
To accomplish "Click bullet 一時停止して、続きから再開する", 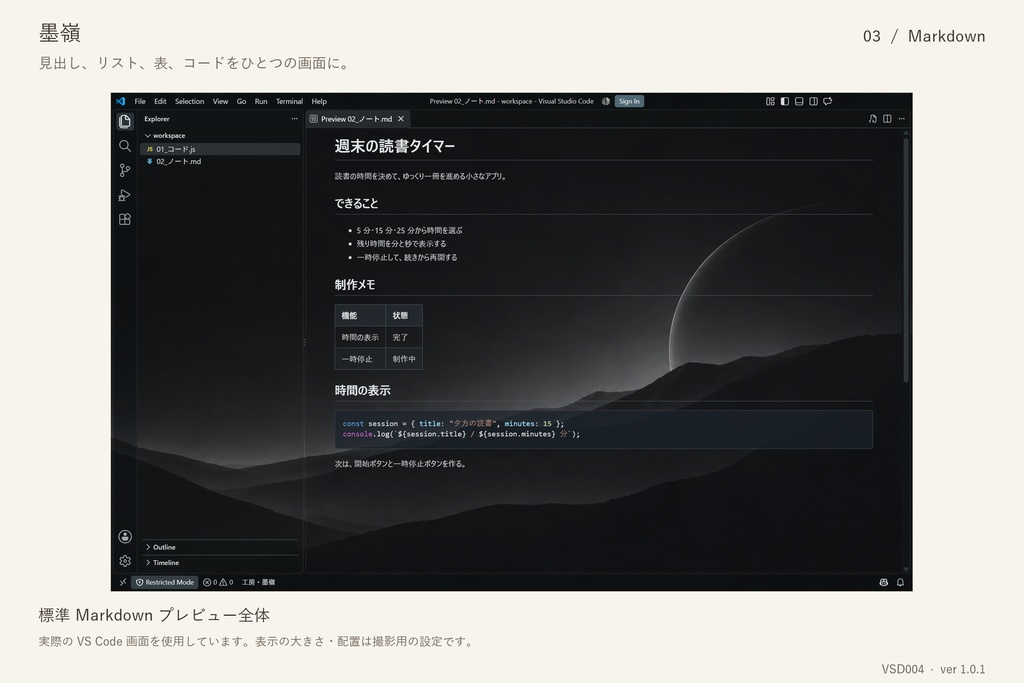I will 407,257.
